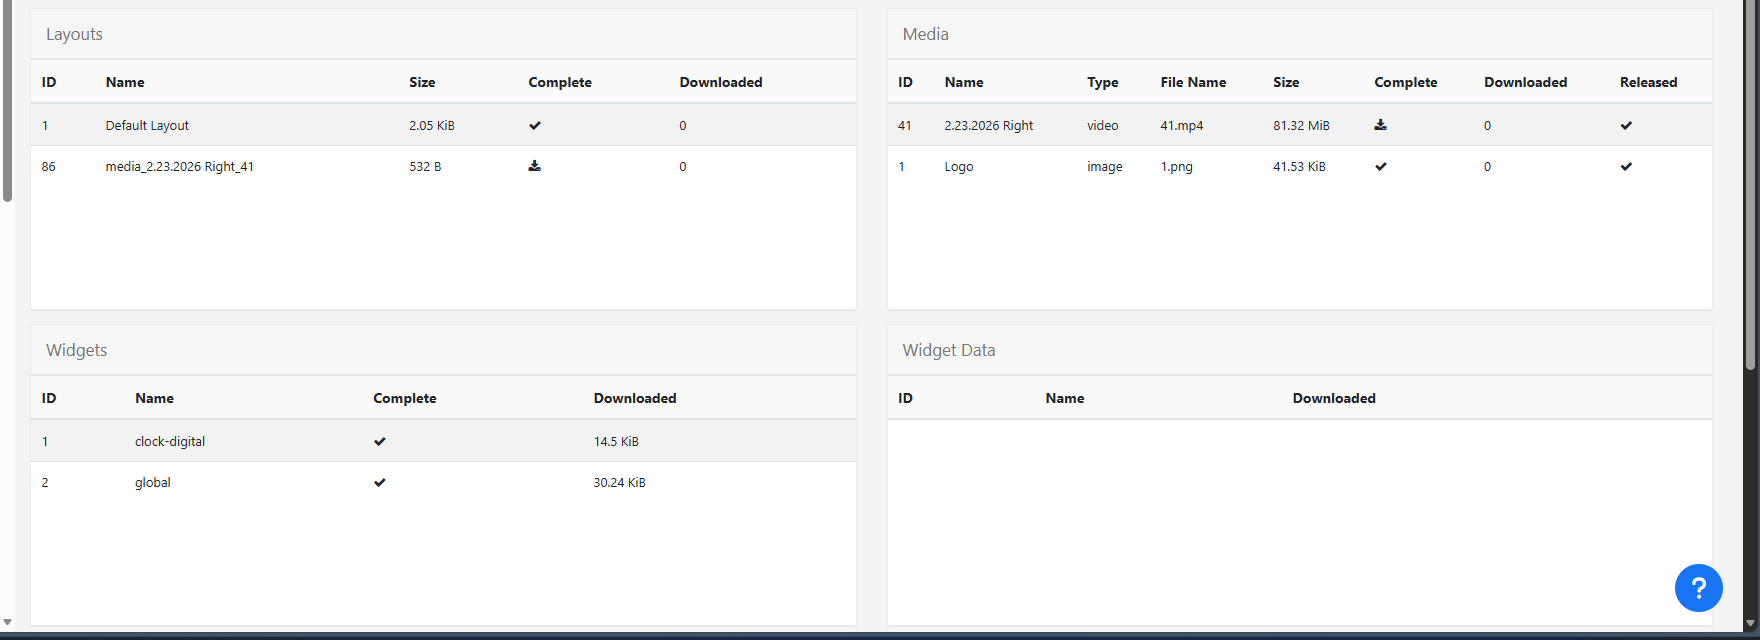The width and height of the screenshot is (1760, 640).
Task: Click Complete checkmark for global widget
Action: coord(380,482)
